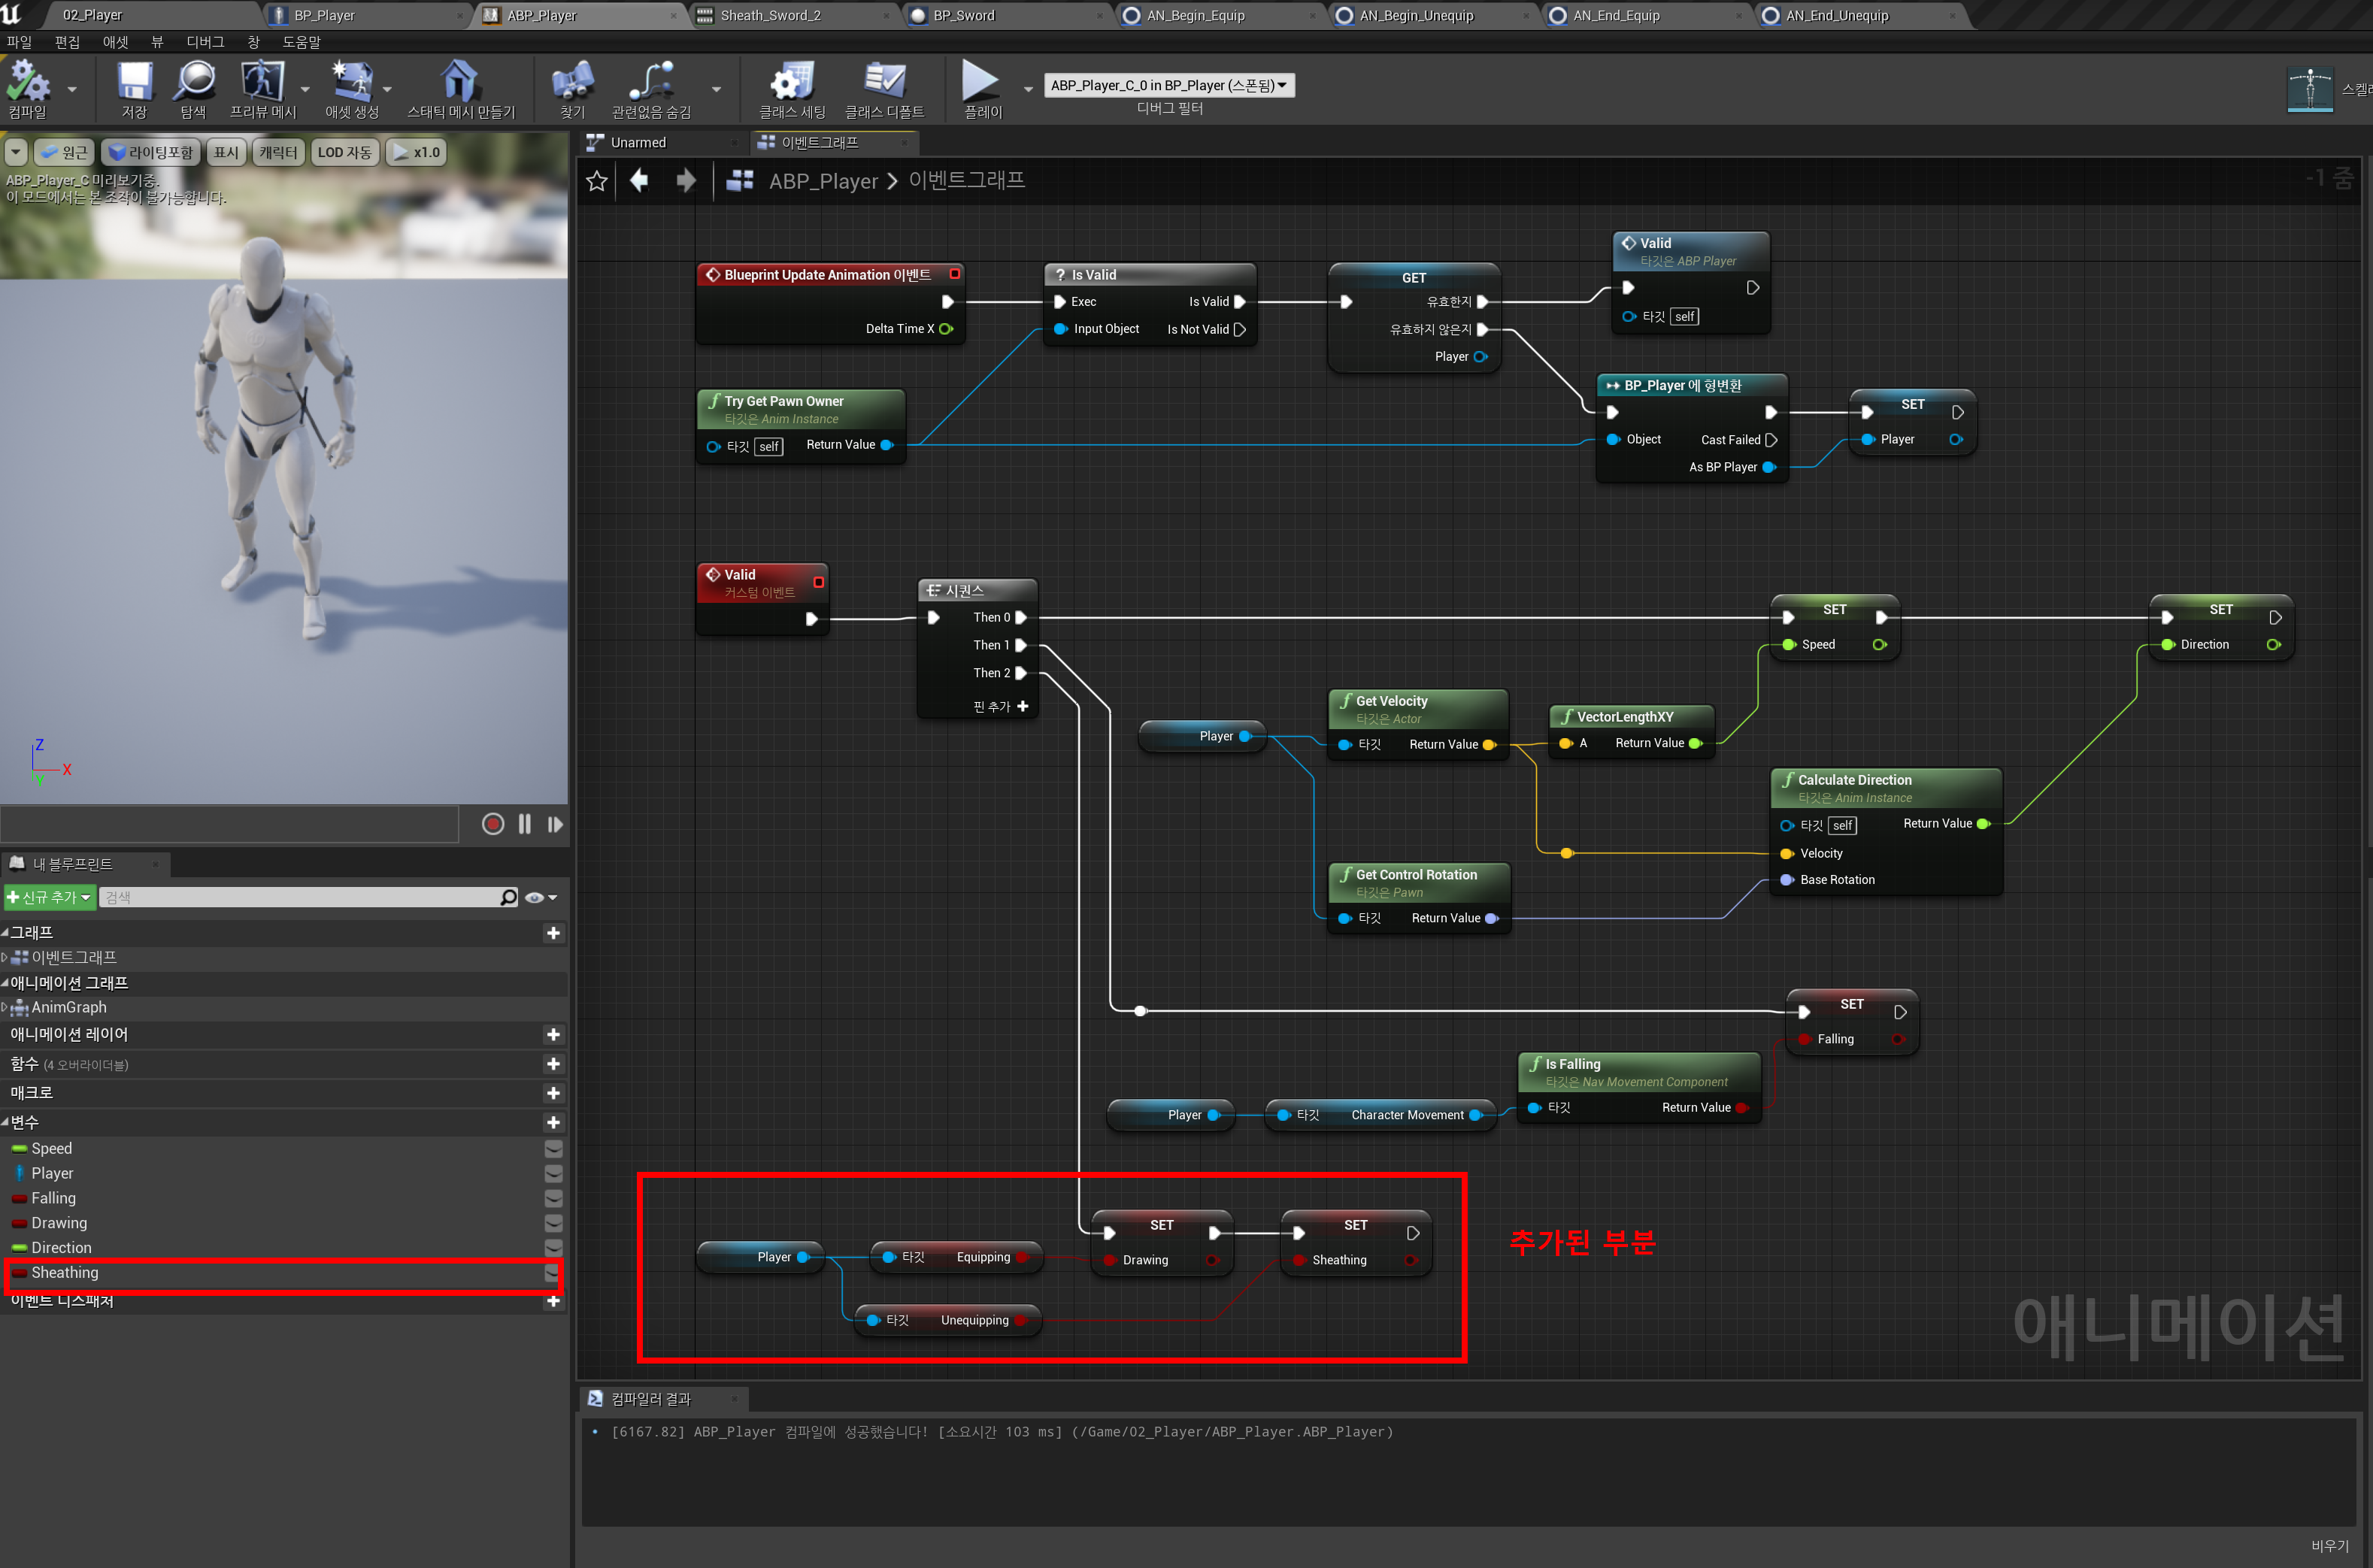
Task: Navigate back with left arrow in graph
Action: click(x=640, y=180)
